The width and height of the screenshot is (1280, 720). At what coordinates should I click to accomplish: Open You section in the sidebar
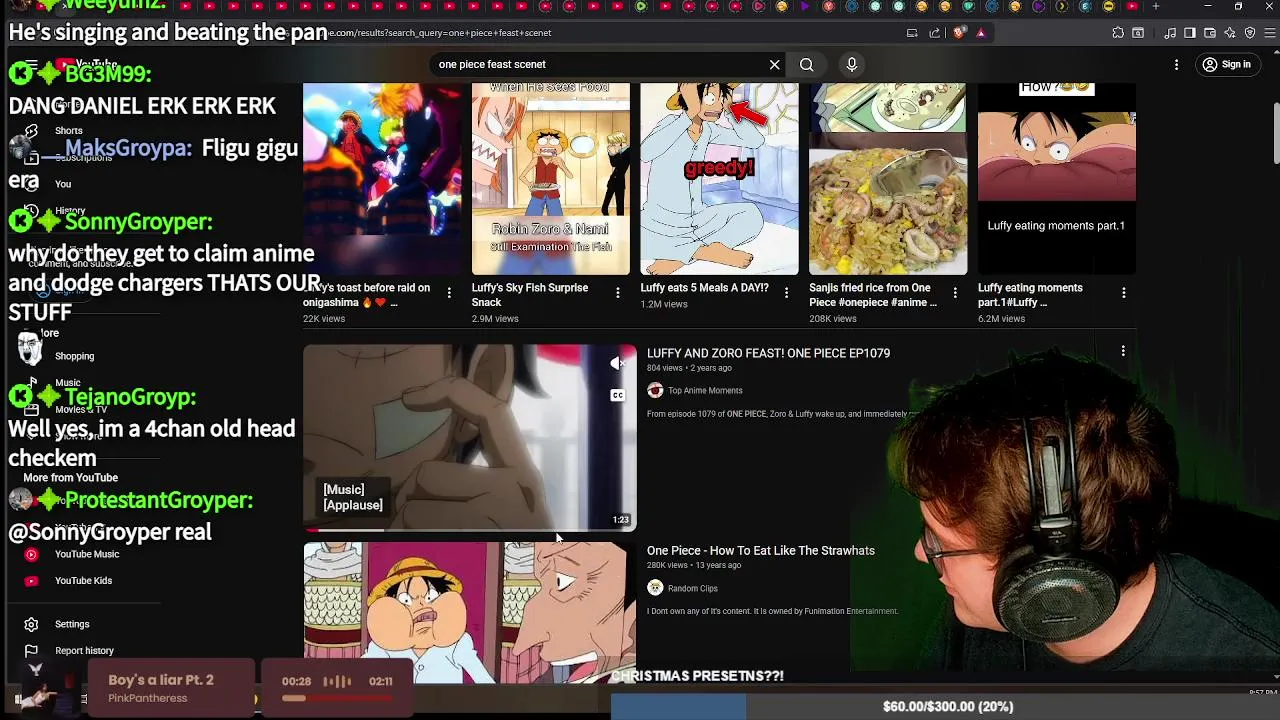click(x=63, y=184)
